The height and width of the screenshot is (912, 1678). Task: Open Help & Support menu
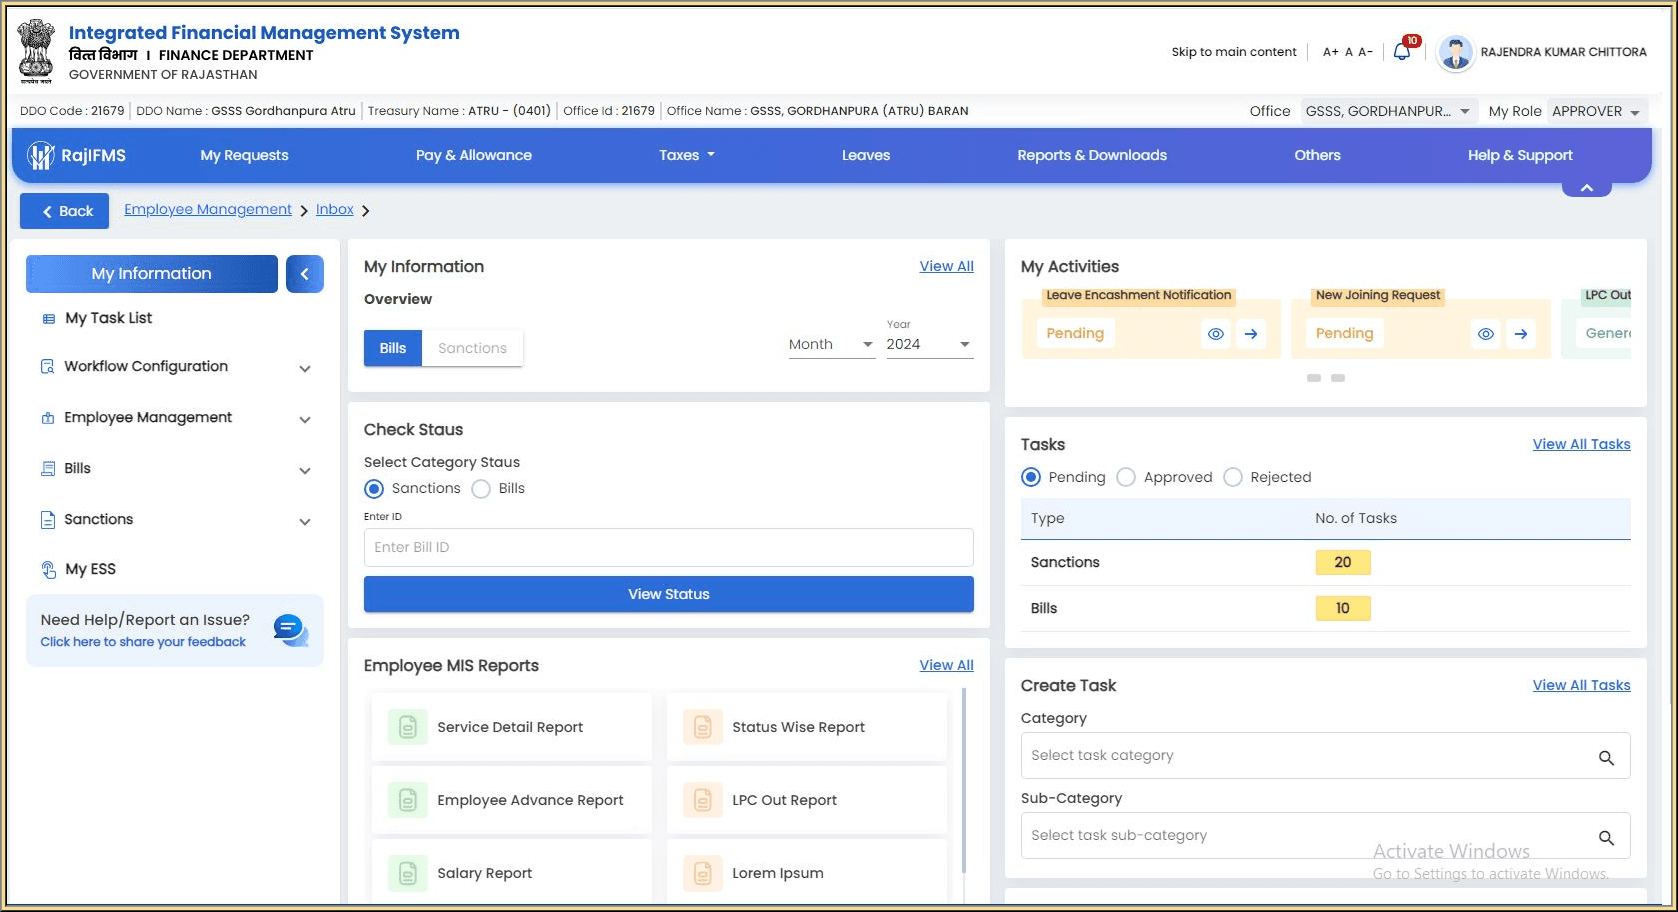click(x=1520, y=155)
